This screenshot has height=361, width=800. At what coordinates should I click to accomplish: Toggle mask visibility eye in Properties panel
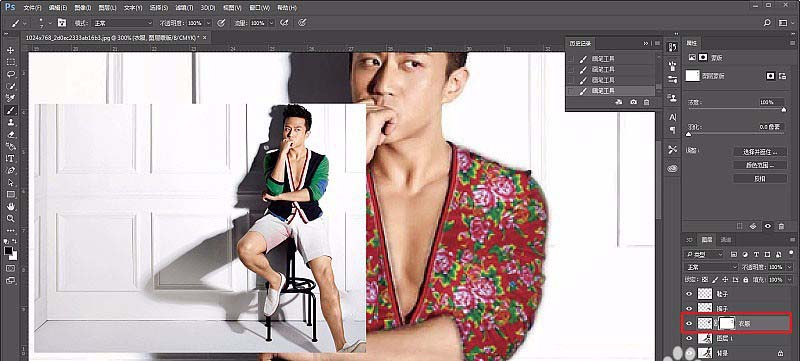(767, 226)
